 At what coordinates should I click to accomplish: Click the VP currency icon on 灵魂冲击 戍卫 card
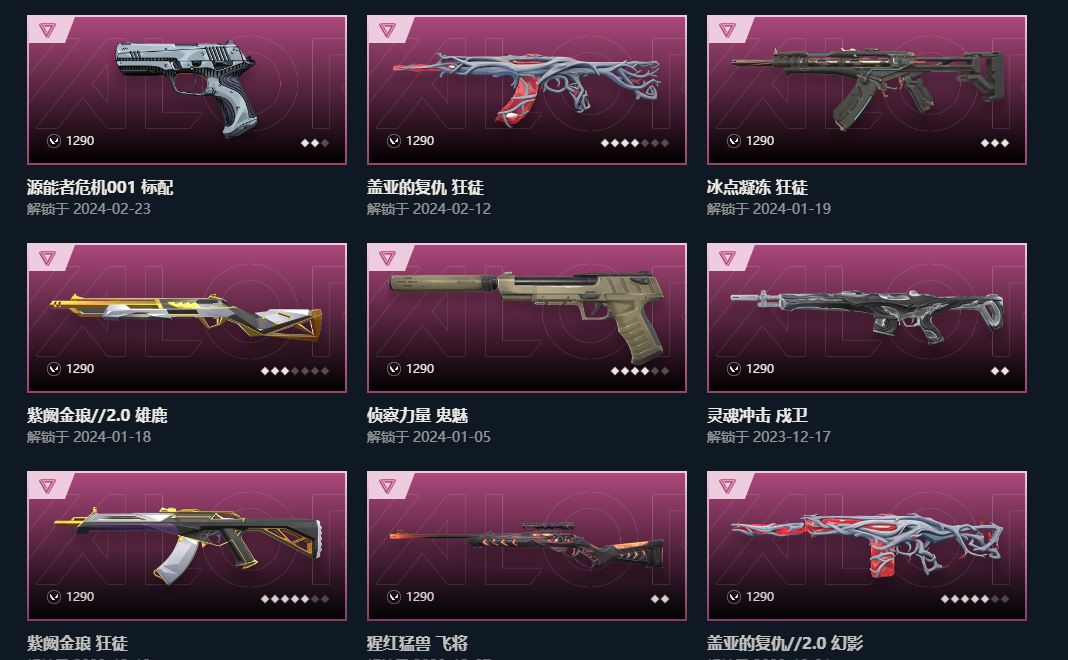(734, 369)
